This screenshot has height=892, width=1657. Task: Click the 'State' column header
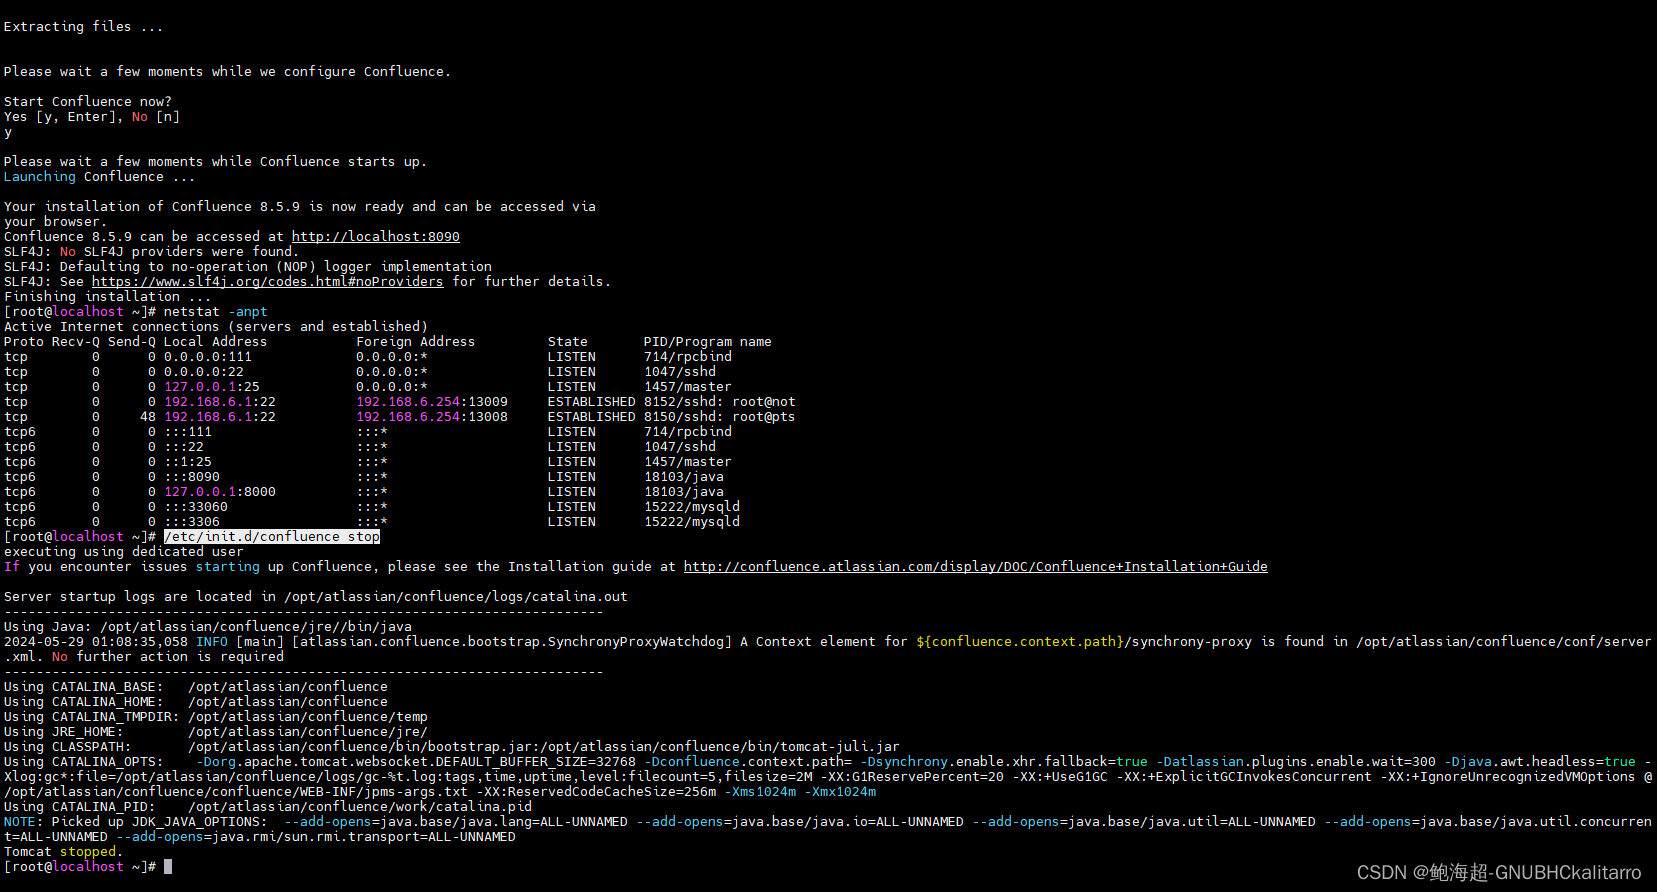click(567, 342)
